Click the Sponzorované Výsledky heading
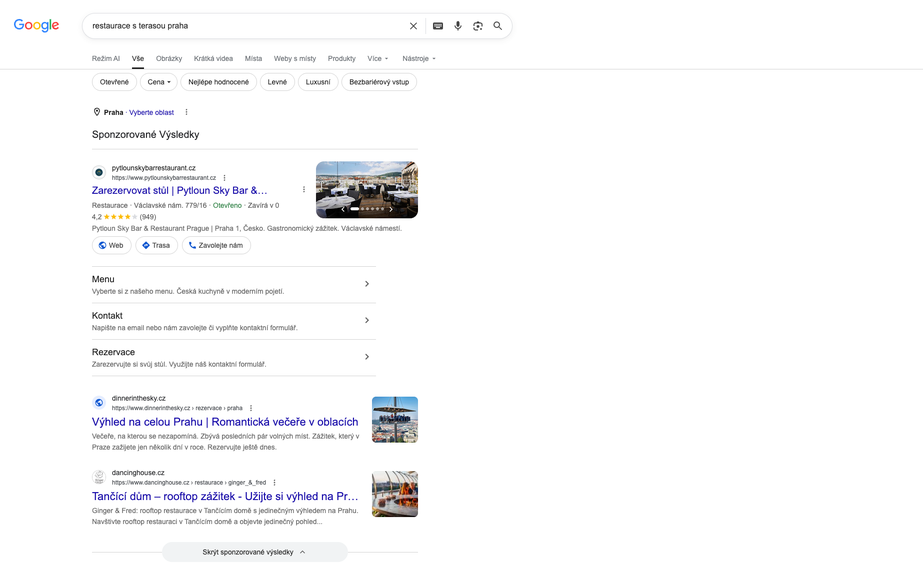923x574 pixels. point(145,134)
